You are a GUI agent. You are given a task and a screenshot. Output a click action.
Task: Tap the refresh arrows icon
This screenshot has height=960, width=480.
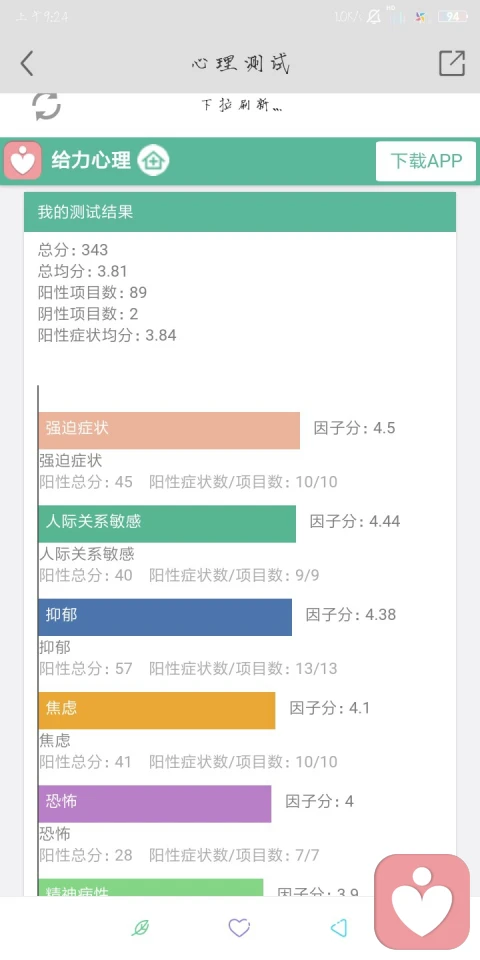pos(47,105)
